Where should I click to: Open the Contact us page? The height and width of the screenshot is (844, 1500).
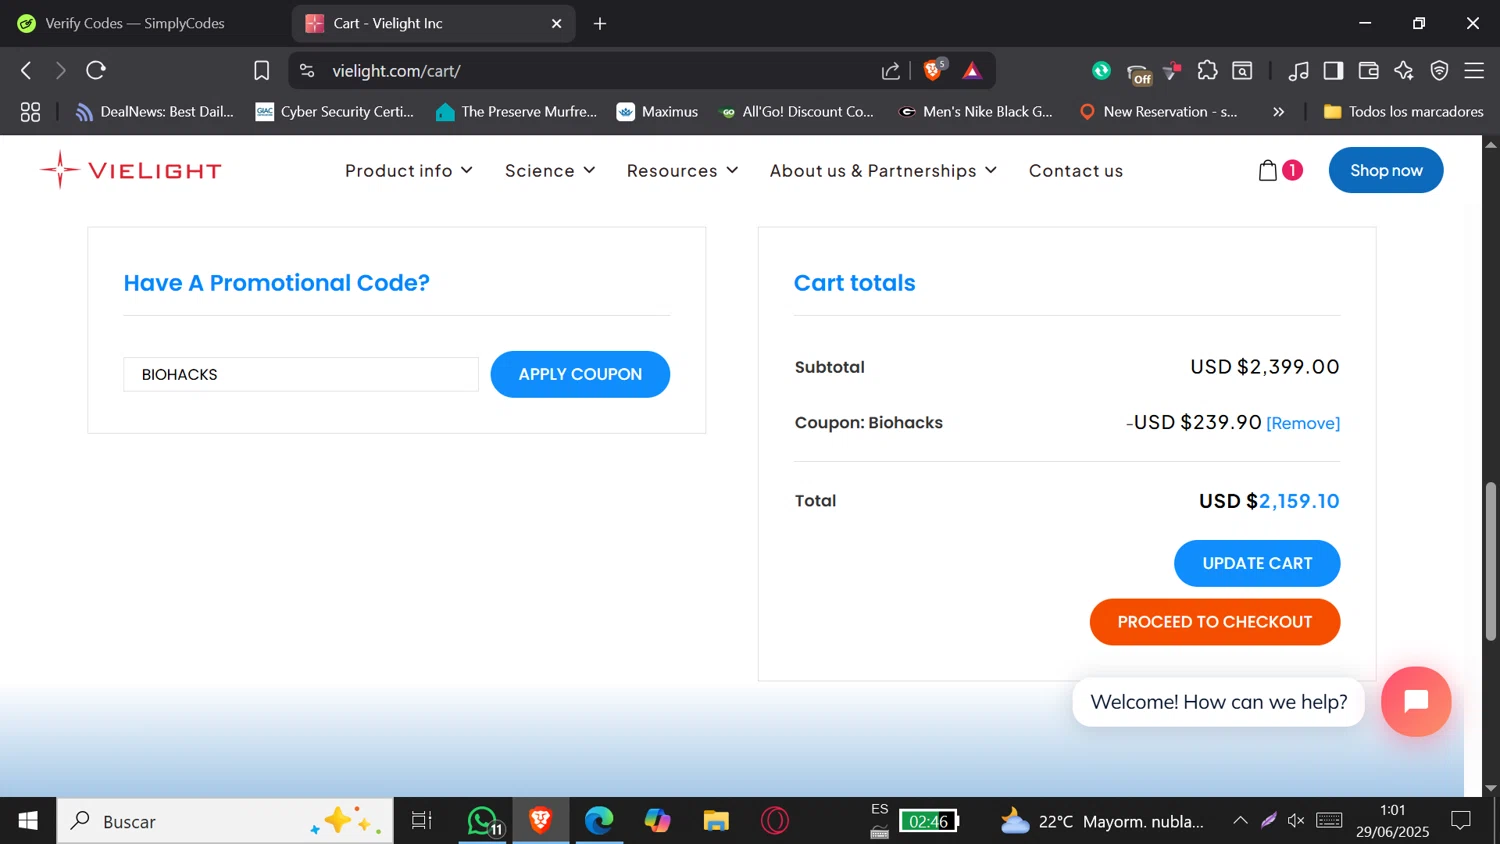tap(1076, 170)
